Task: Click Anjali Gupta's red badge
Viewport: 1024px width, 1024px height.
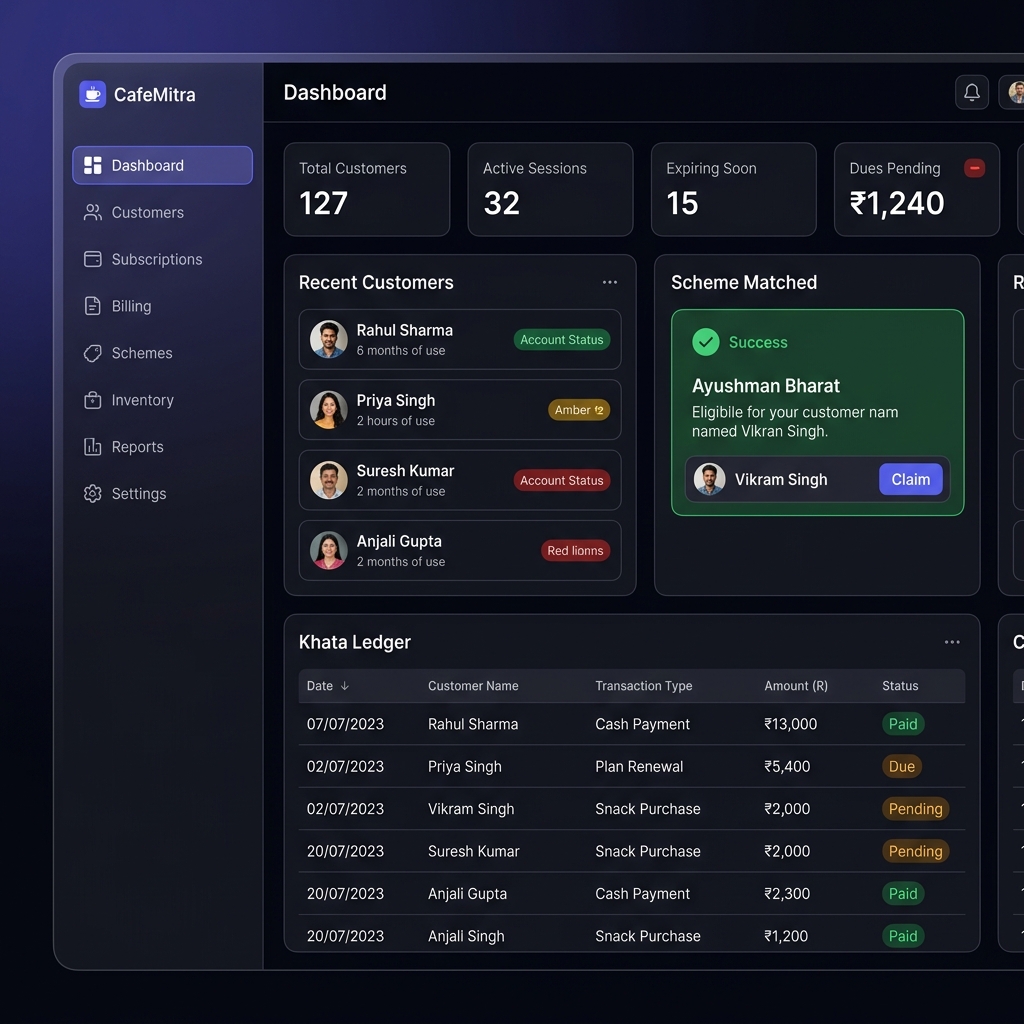Action: coord(575,551)
